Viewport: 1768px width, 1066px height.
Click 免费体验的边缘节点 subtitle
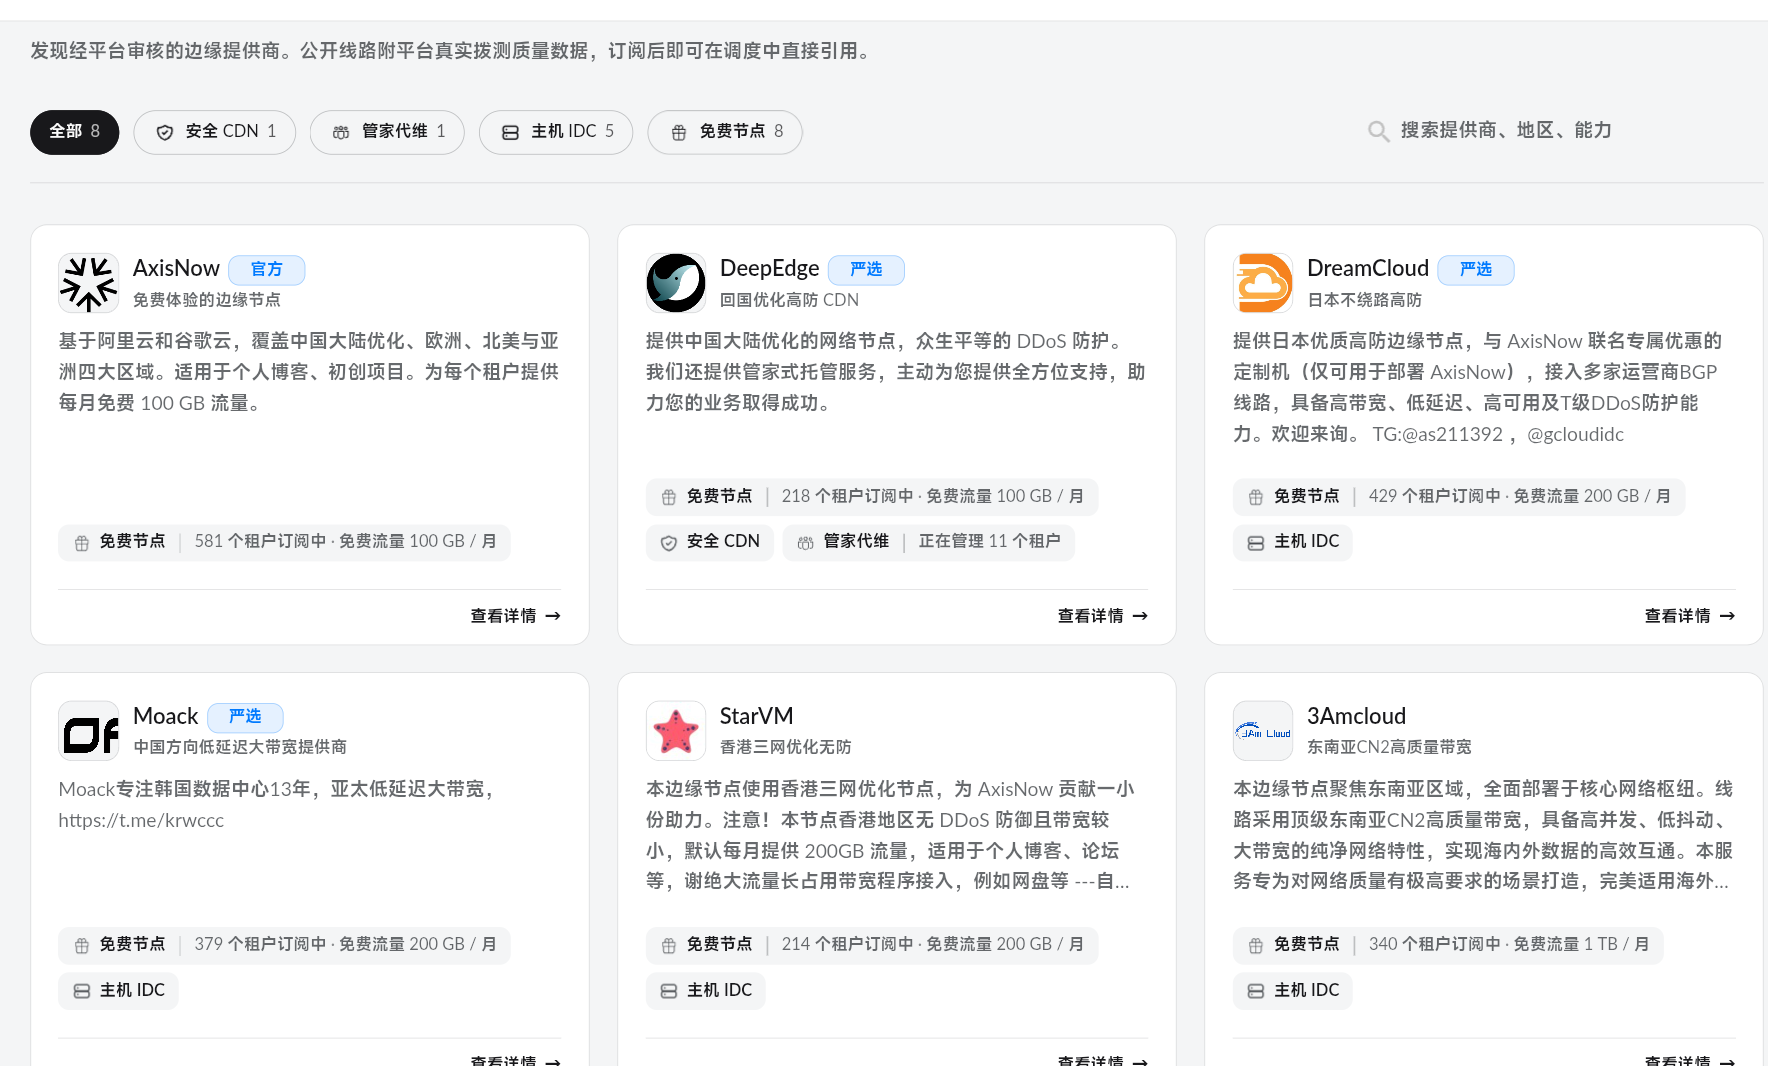tap(206, 300)
